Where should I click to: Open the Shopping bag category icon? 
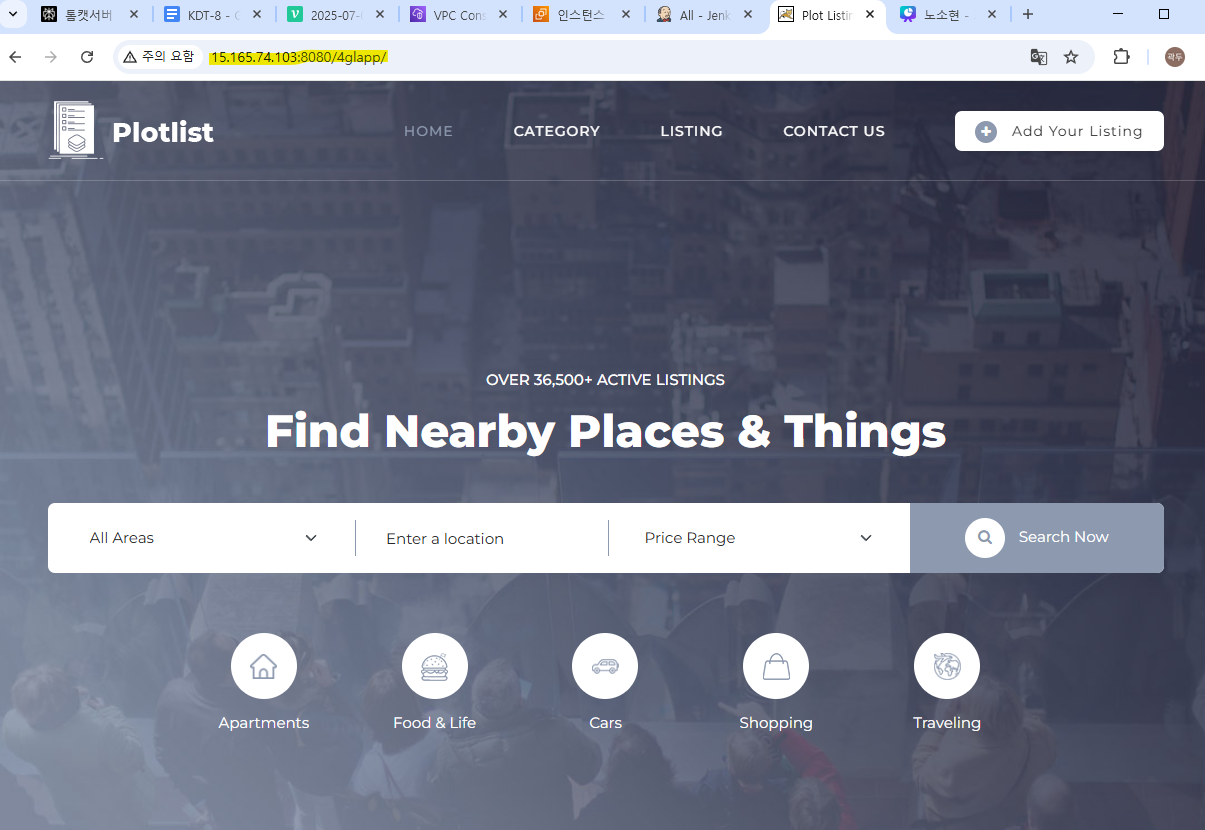coord(776,666)
